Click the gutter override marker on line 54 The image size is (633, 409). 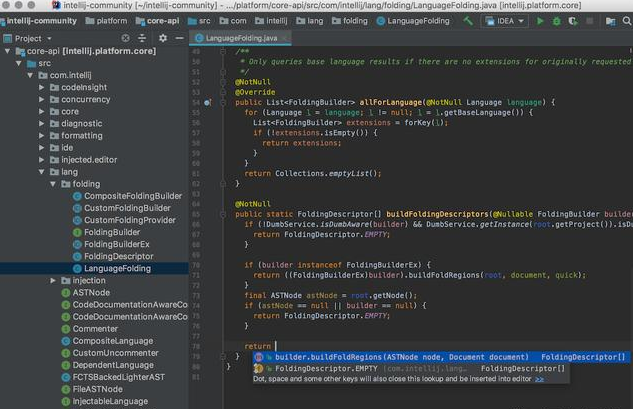(x=207, y=102)
